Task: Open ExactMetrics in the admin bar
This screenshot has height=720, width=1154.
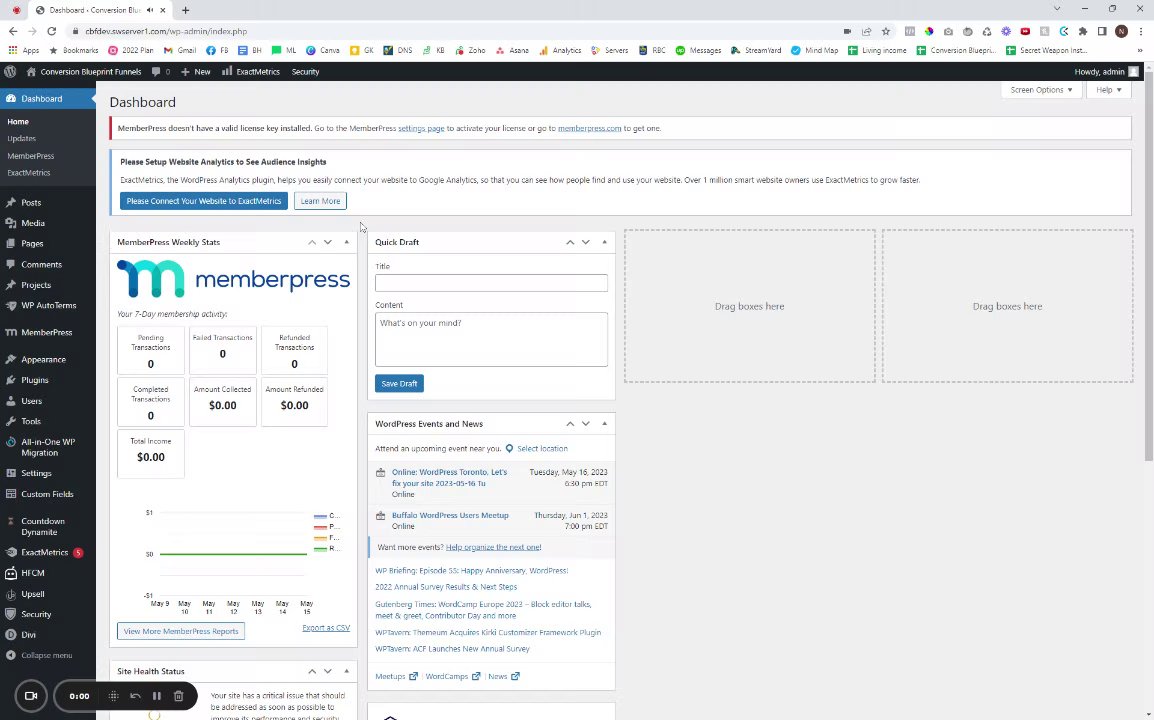Action: pyautogui.click(x=250, y=71)
